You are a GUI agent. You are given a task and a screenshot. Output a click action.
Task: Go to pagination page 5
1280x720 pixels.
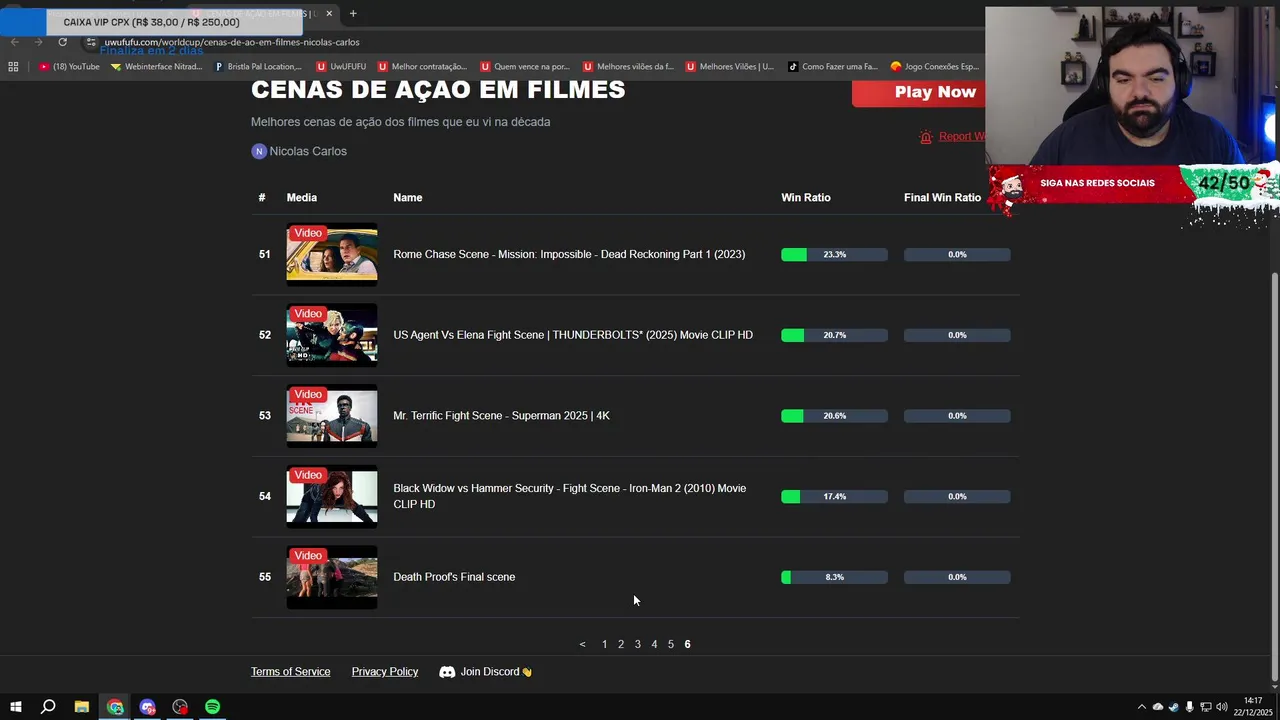pos(671,645)
